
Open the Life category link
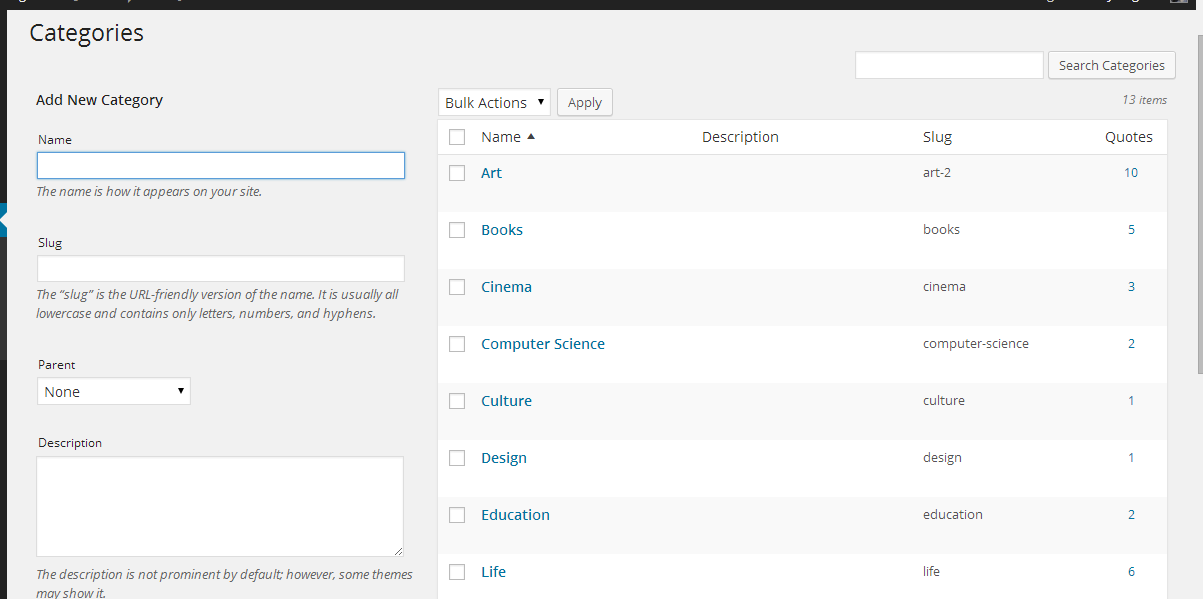pyautogui.click(x=493, y=572)
